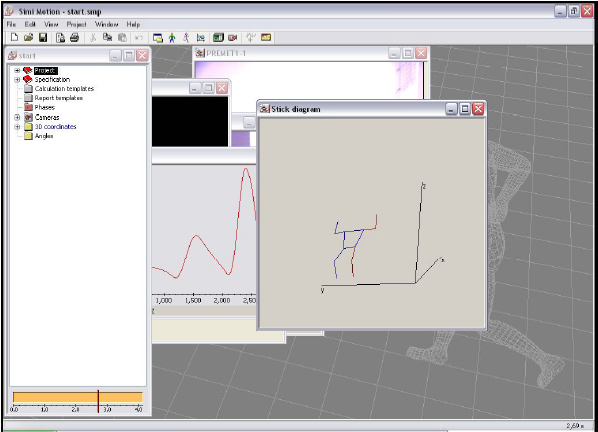This screenshot has height=432, width=598.
Task: Click the running stick figure toolbar icon
Action: [186, 37]
